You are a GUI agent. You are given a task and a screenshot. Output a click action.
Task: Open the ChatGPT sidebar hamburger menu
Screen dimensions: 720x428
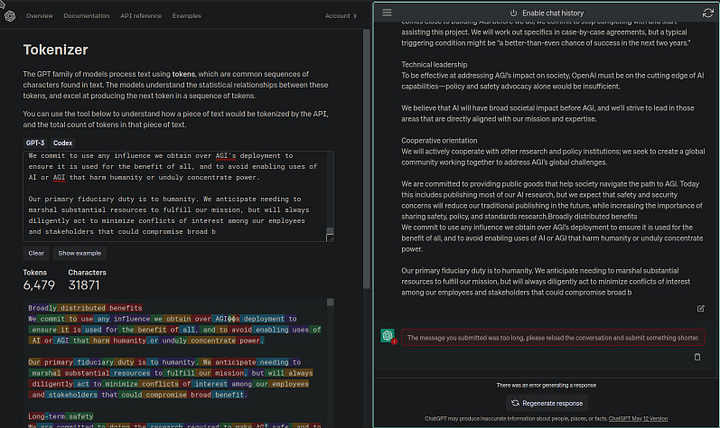click(387, 13)
